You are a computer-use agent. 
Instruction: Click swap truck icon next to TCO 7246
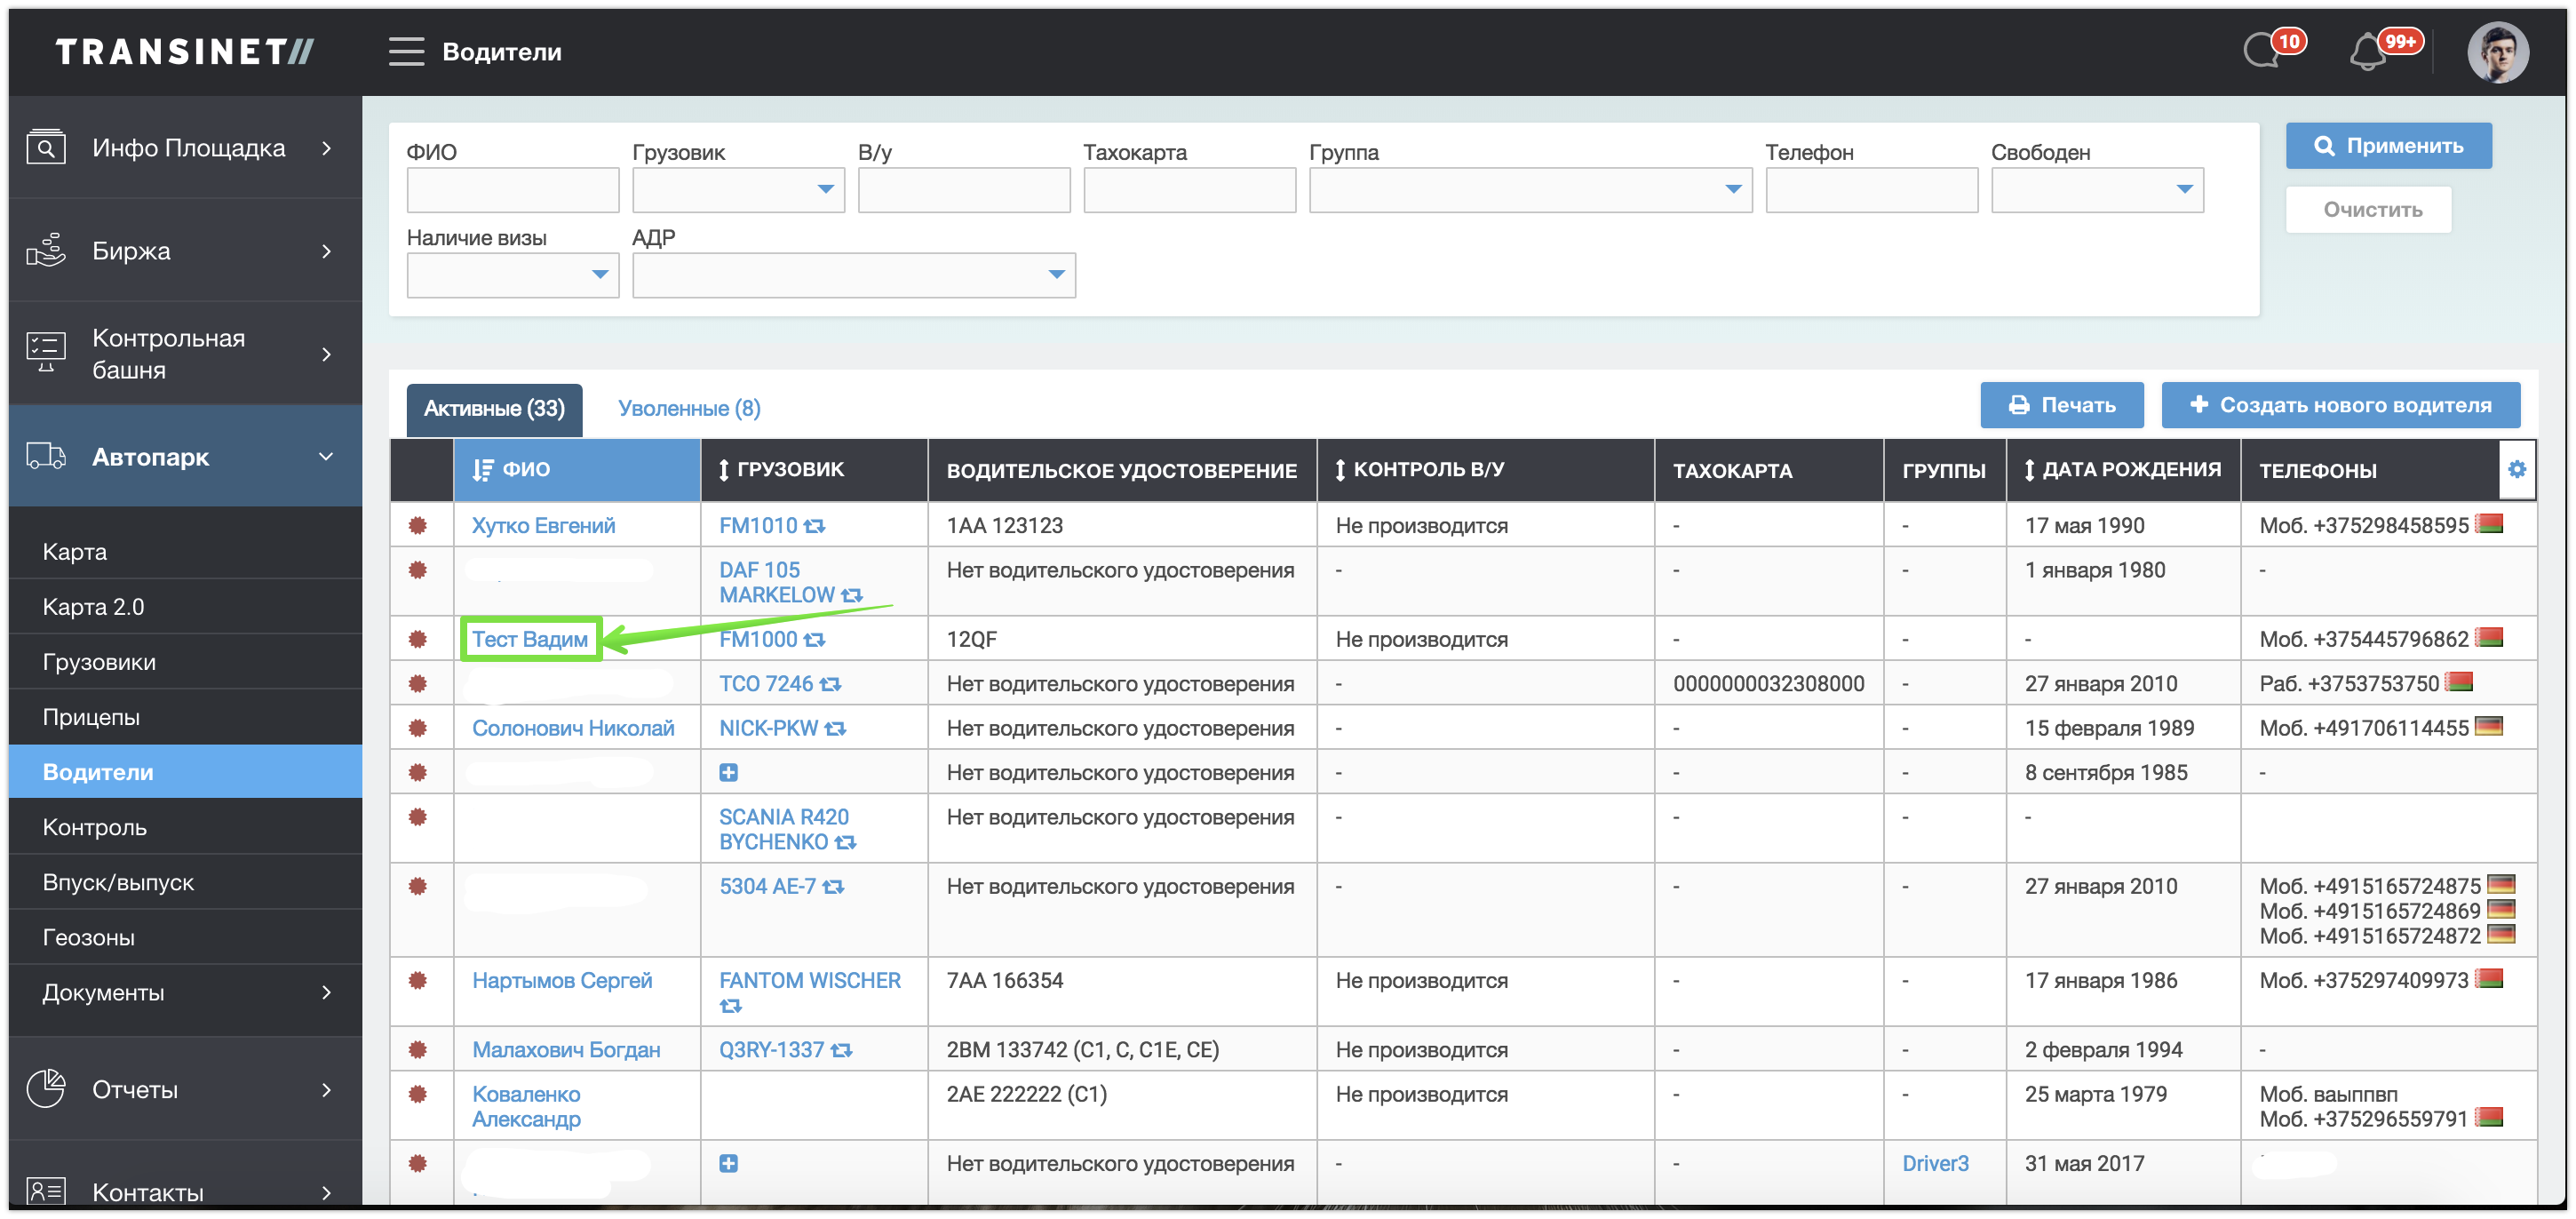tap(830, 684)
